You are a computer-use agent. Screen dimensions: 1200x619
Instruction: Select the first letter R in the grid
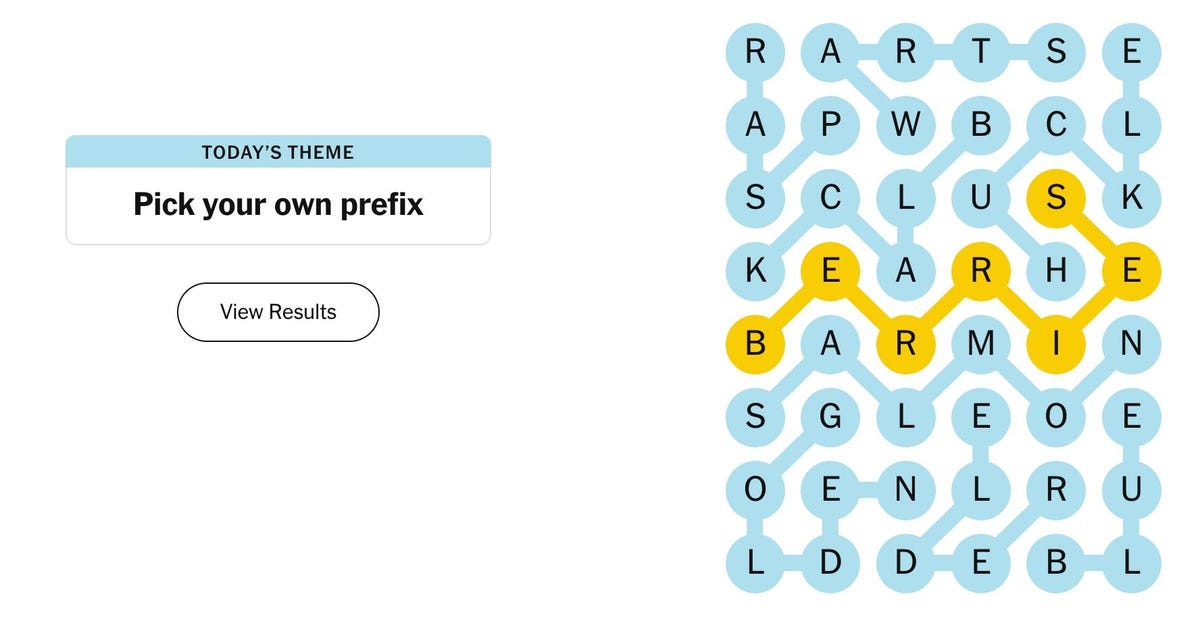755,52
